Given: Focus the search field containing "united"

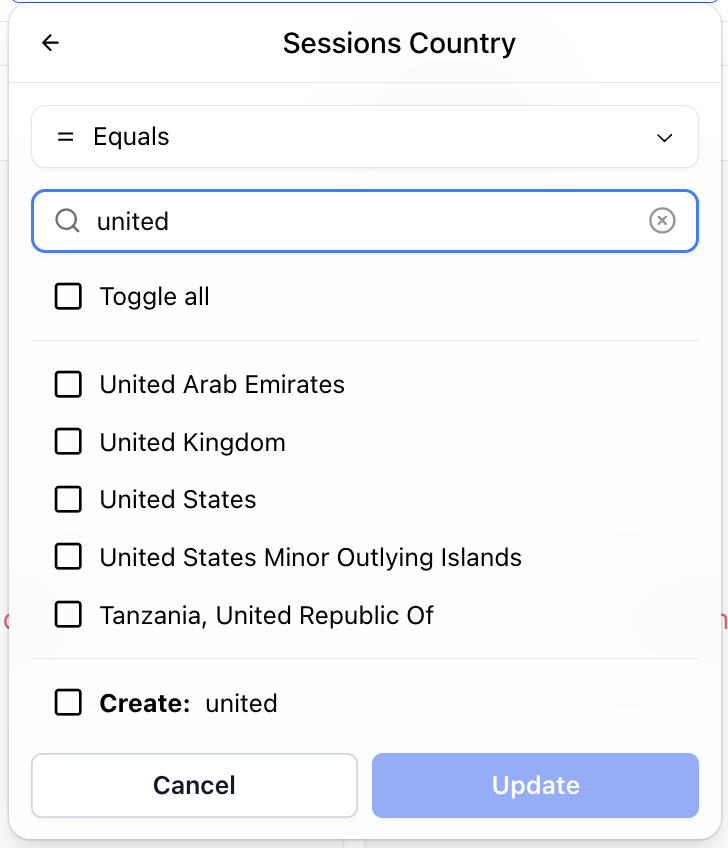Looking at the screenshot, I should [360, 221].
